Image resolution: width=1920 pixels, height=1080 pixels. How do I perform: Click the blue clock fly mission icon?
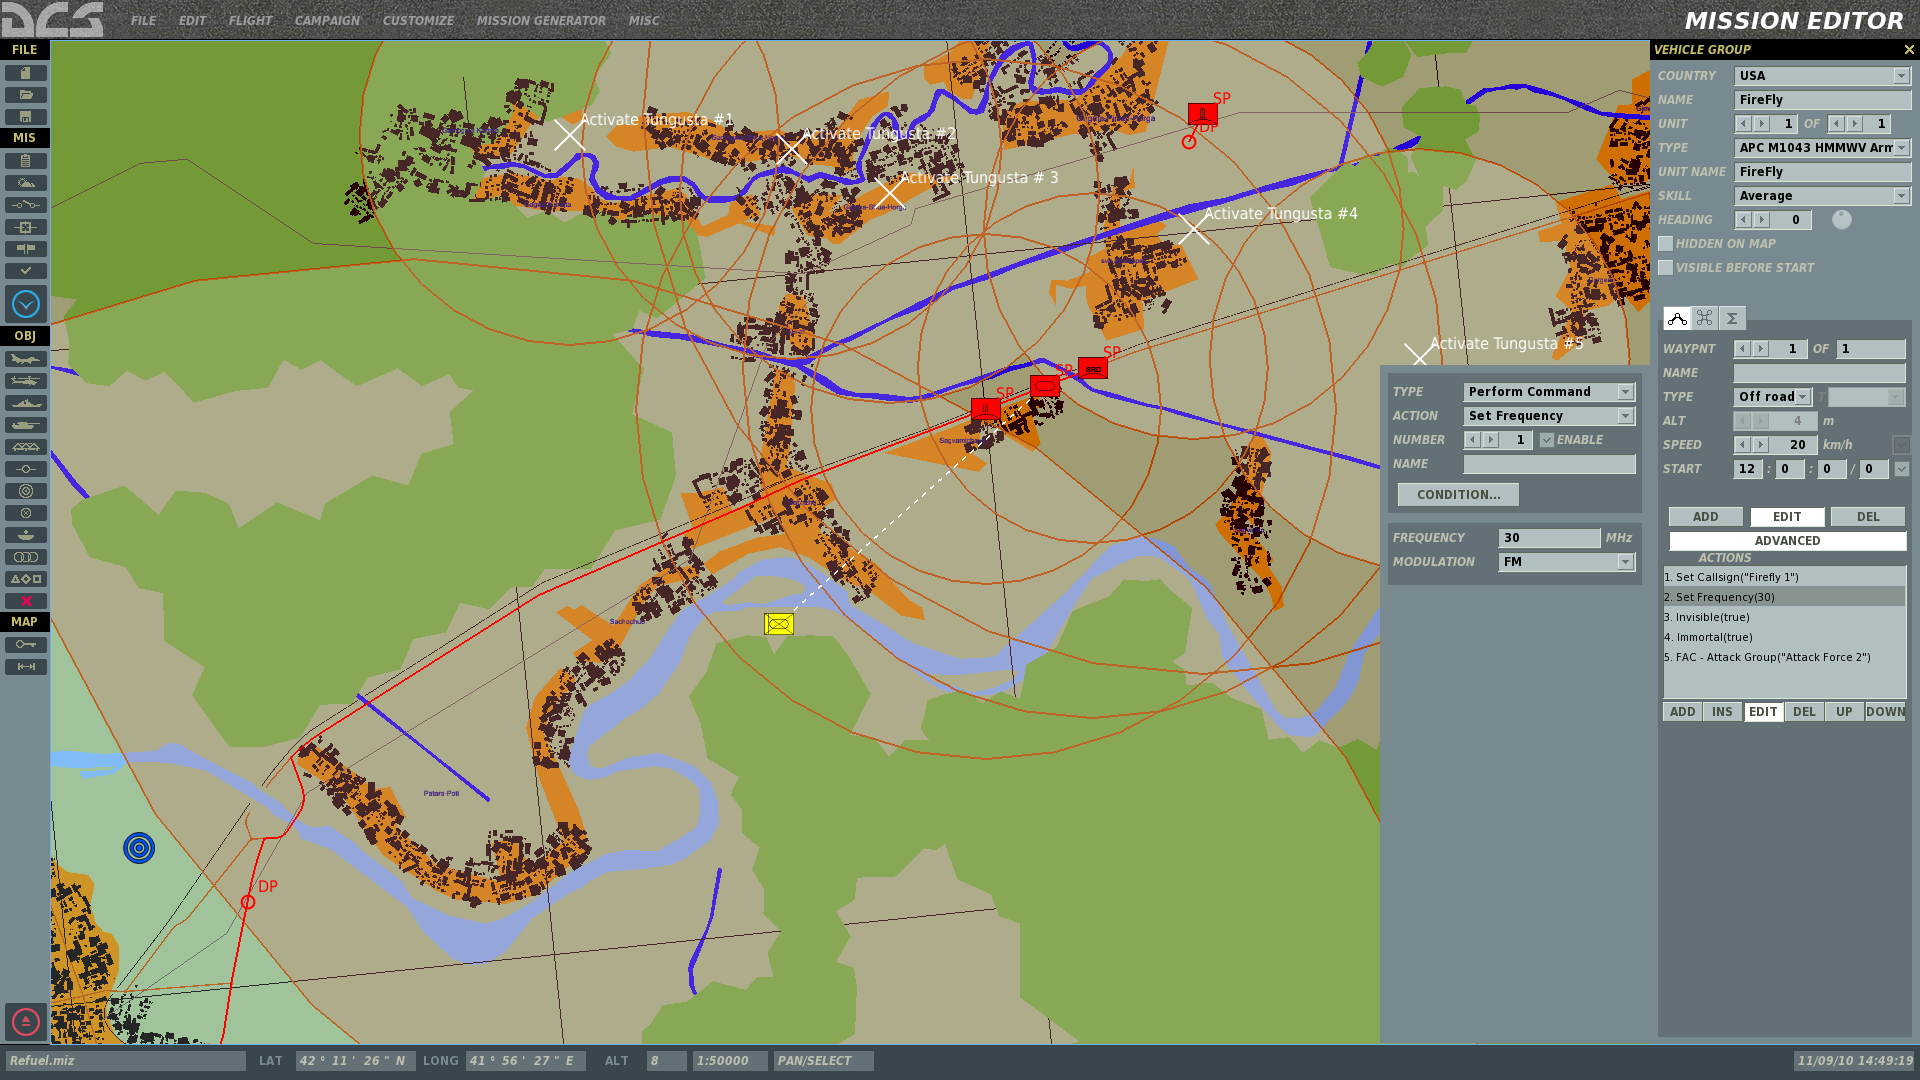[26, 304]
